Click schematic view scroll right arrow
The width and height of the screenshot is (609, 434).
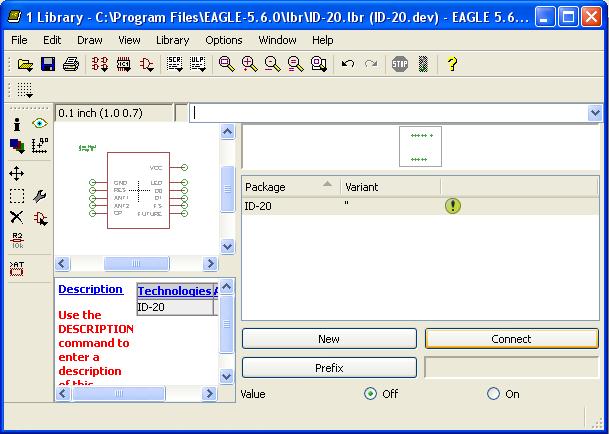(210, 264)
